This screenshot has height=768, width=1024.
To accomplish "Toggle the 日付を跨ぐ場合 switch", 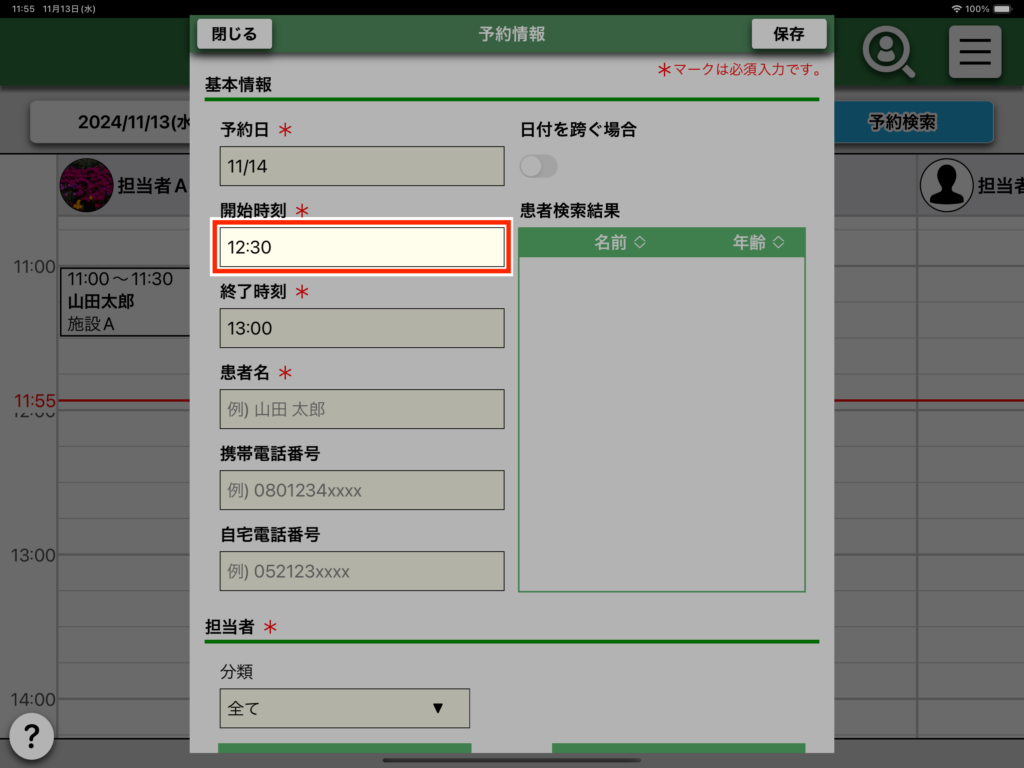I will point(539,166).
